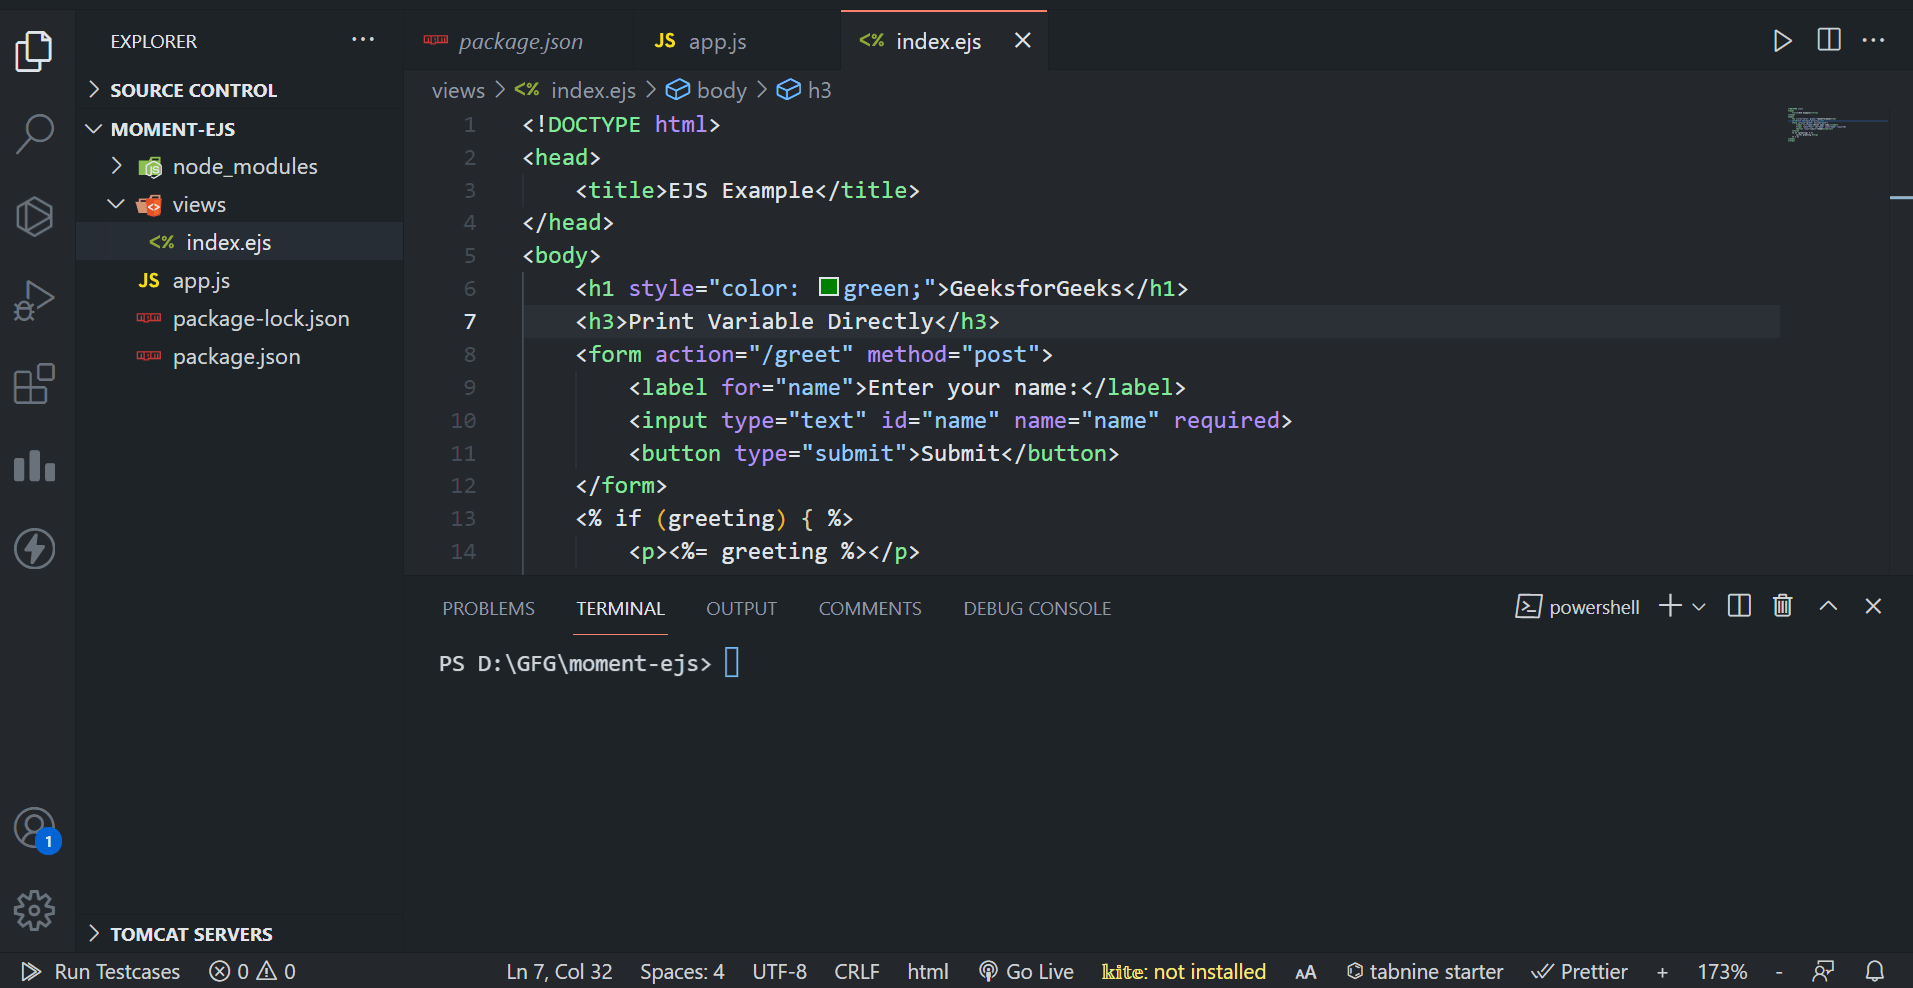The image size is (1913, 988).
Task: Click Run Testcases in status bar
Action: click(102, 971)
